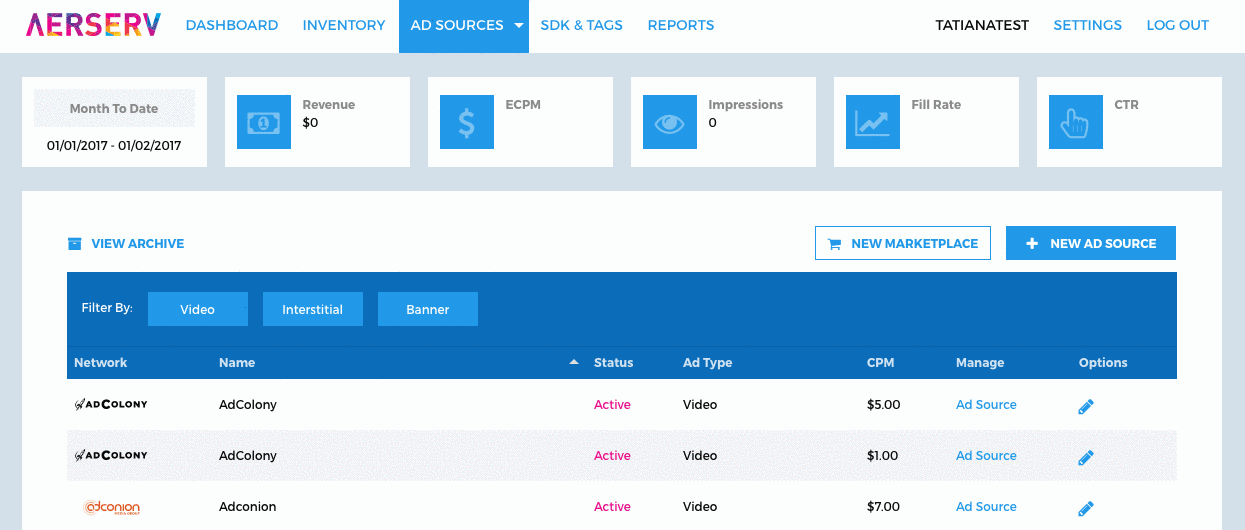
Task: Edit the $5.00 AdColony ad source pencil
Action: pyautogui.click(x=1086, y=406)
